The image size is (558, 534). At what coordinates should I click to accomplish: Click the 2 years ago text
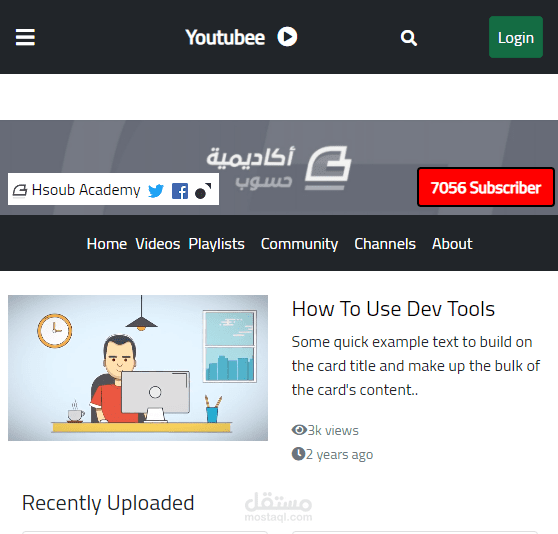[339, 455]
